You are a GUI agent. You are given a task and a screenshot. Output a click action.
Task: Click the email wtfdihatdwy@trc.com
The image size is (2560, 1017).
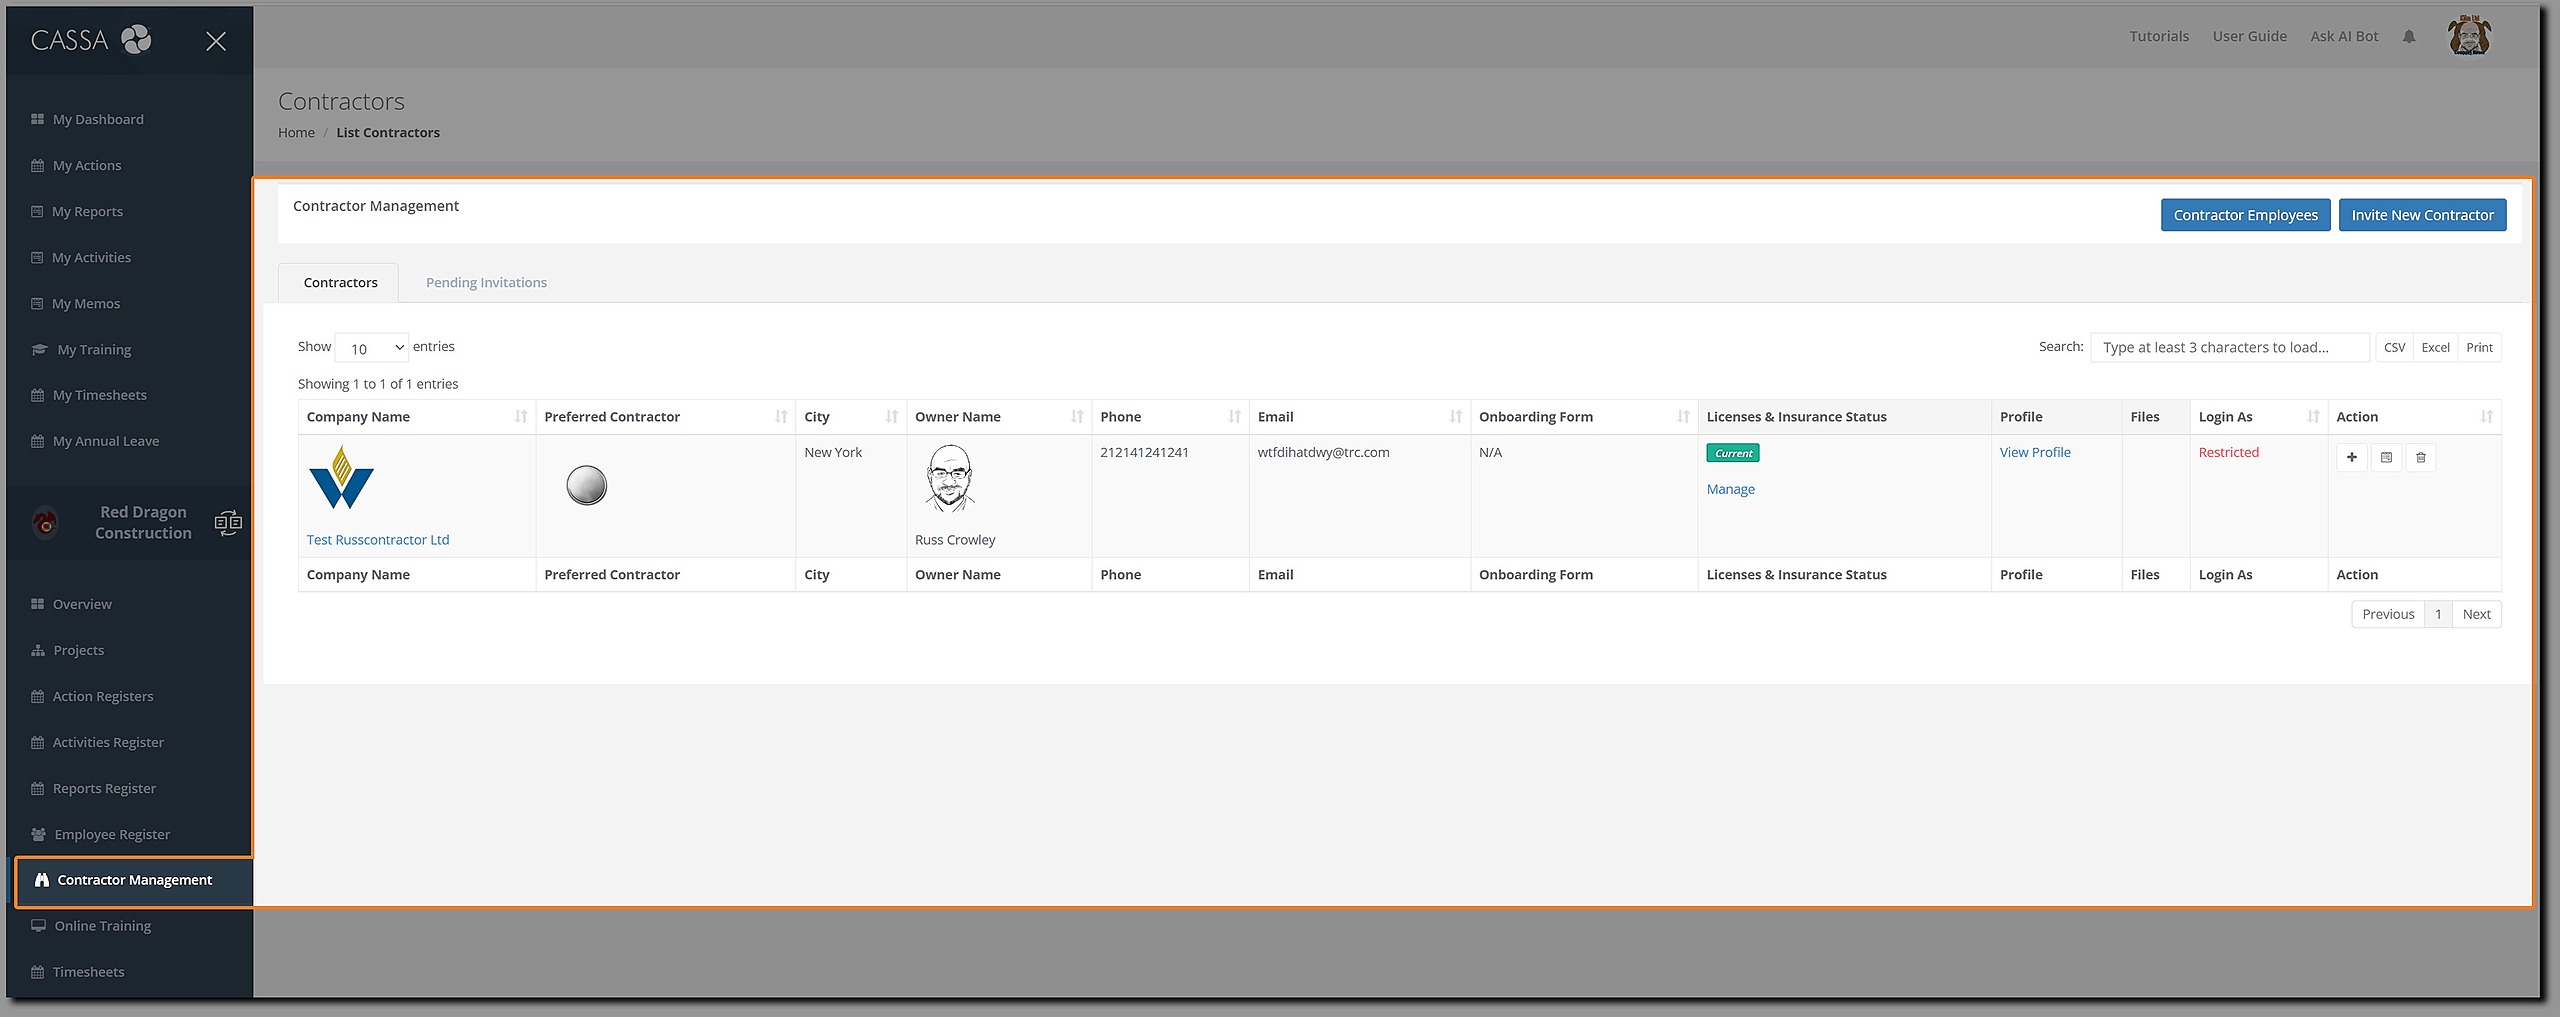point(1323,453)
